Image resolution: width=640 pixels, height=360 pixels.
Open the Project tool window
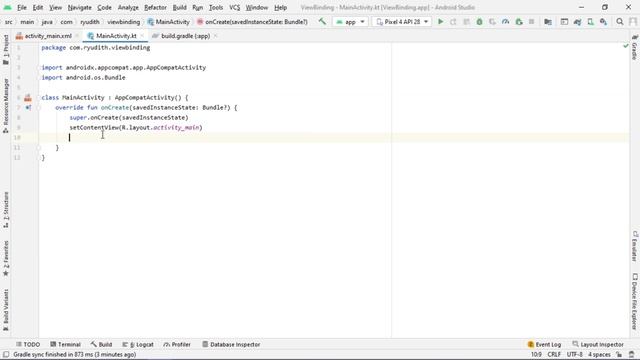[6, 50]
